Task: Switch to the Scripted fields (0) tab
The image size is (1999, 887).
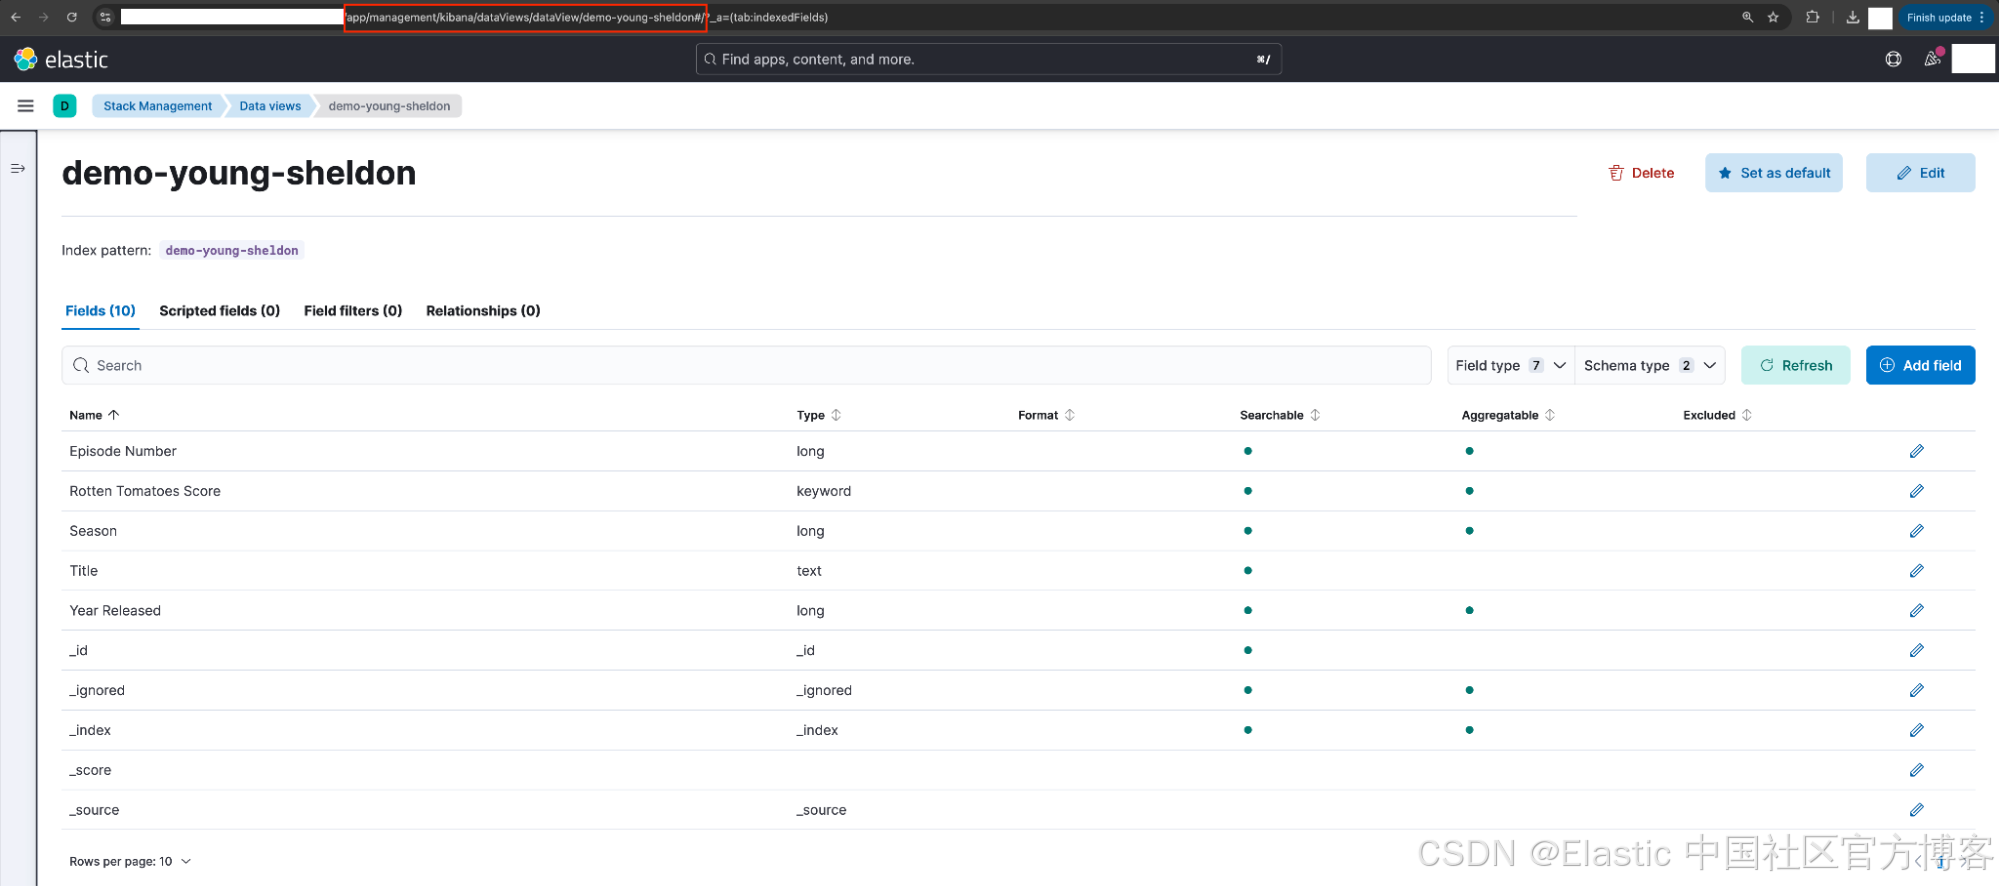Action: [220, 311]
